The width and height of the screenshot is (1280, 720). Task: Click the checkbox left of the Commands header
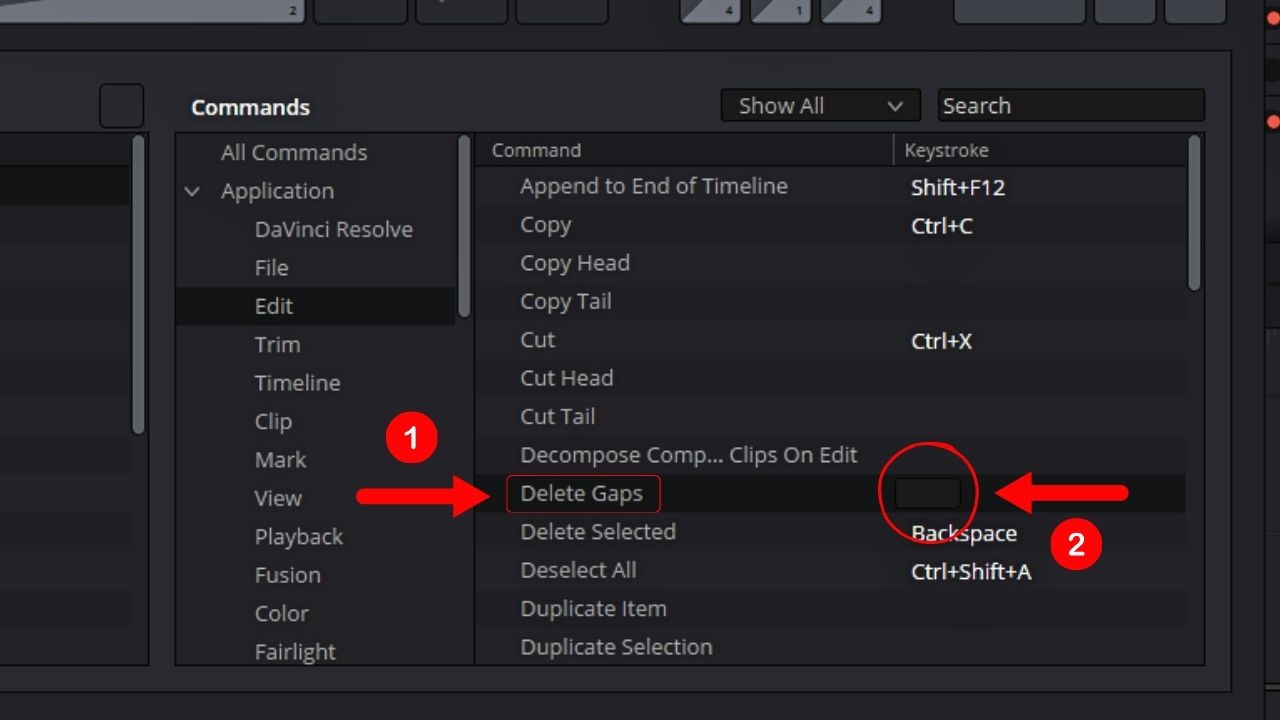(121, 104)
